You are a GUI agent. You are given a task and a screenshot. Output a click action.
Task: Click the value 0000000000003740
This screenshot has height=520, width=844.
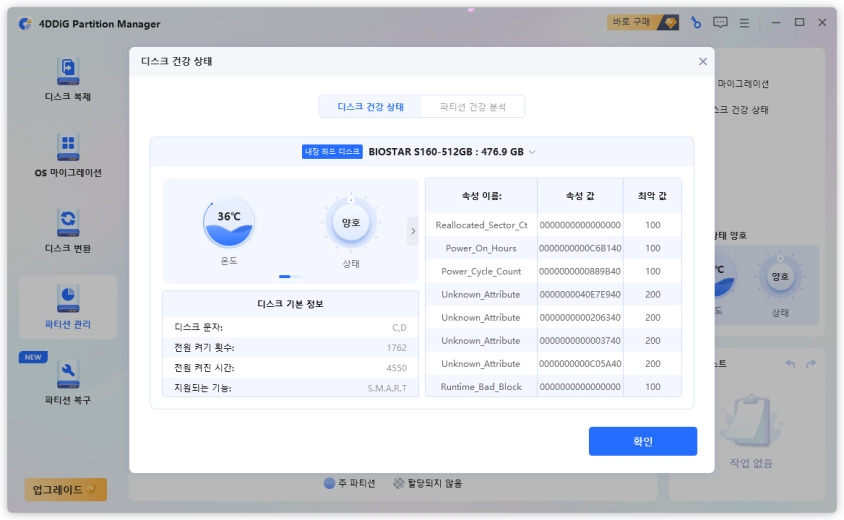point(580,341)
